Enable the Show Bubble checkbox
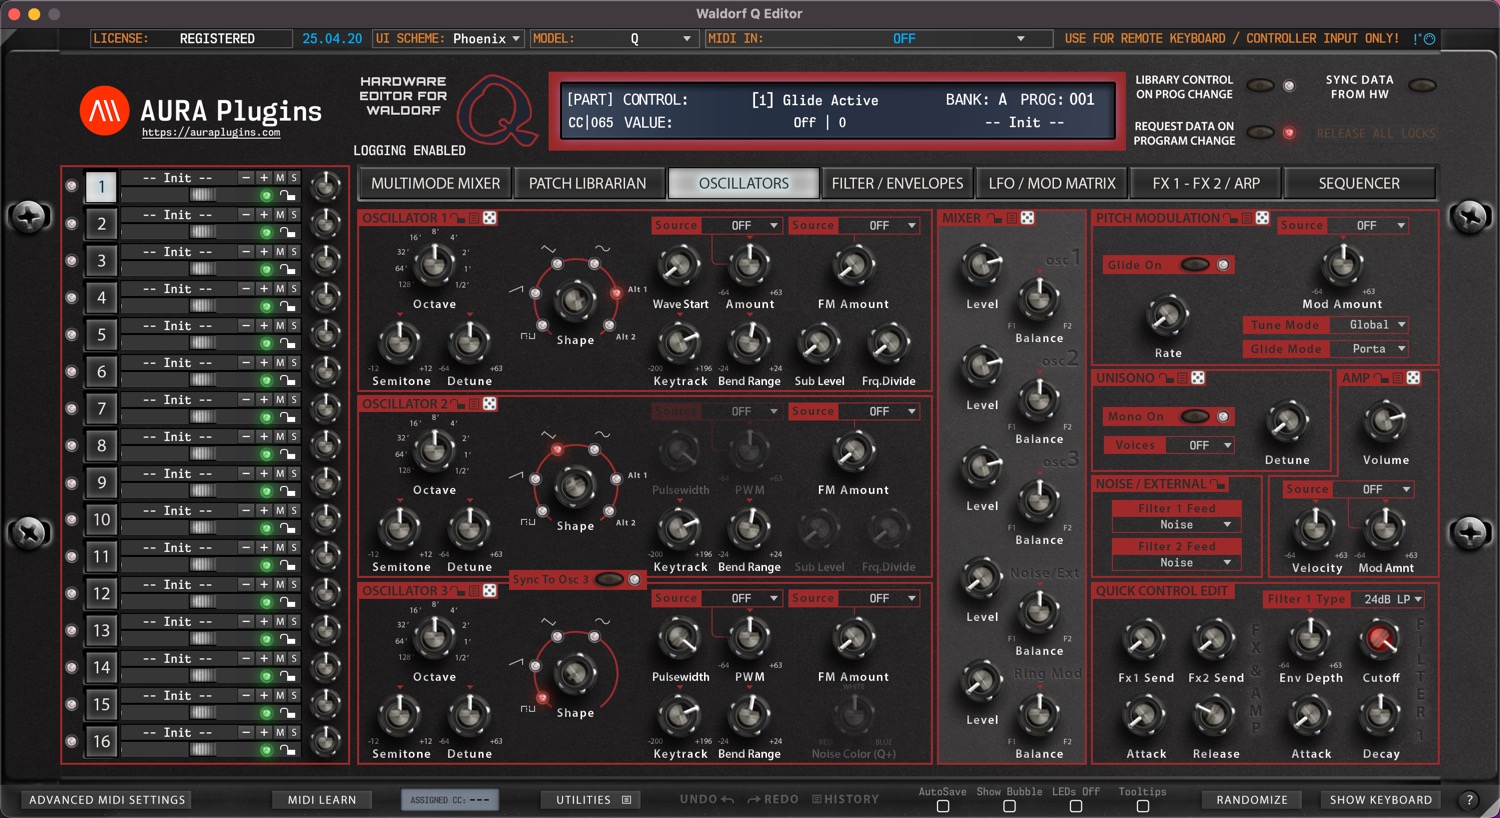The height and width of the screenshot is (818, 1500). 1009,806
